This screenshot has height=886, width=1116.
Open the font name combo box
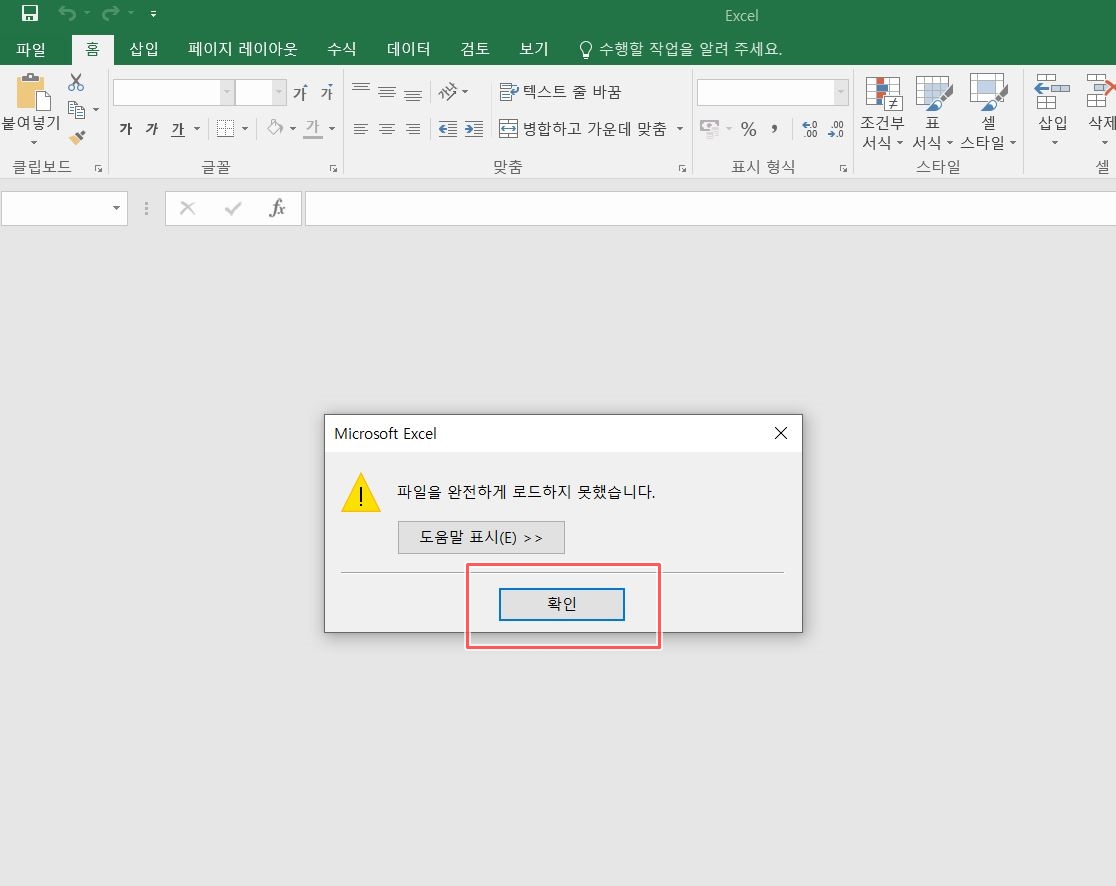click(x=174, y=93)
